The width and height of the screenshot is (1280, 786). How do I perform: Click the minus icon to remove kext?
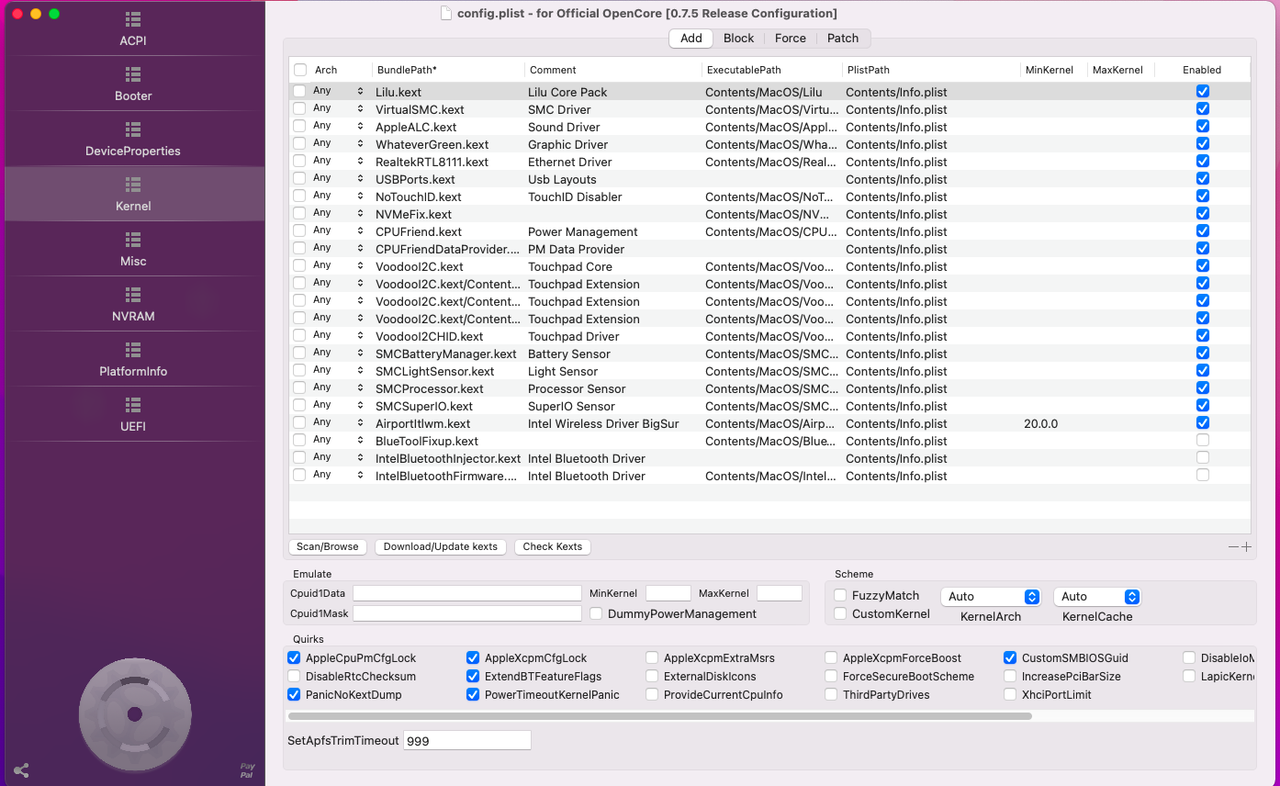(x=1234, y=547)
